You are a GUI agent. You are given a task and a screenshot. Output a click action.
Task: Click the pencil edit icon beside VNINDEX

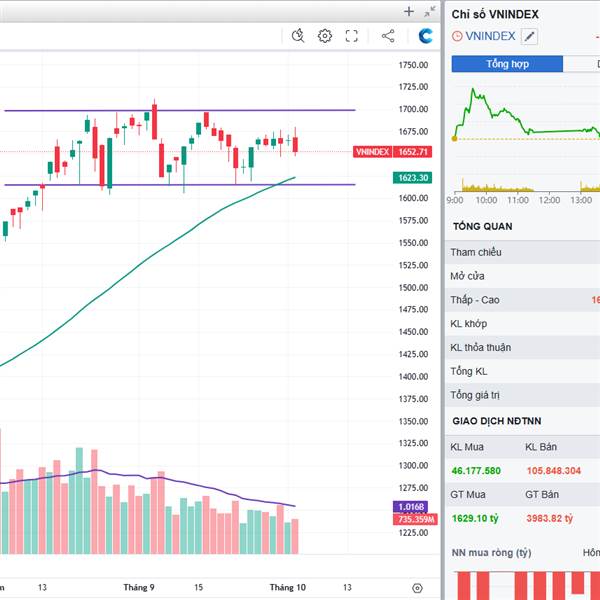tap(529, 36)
